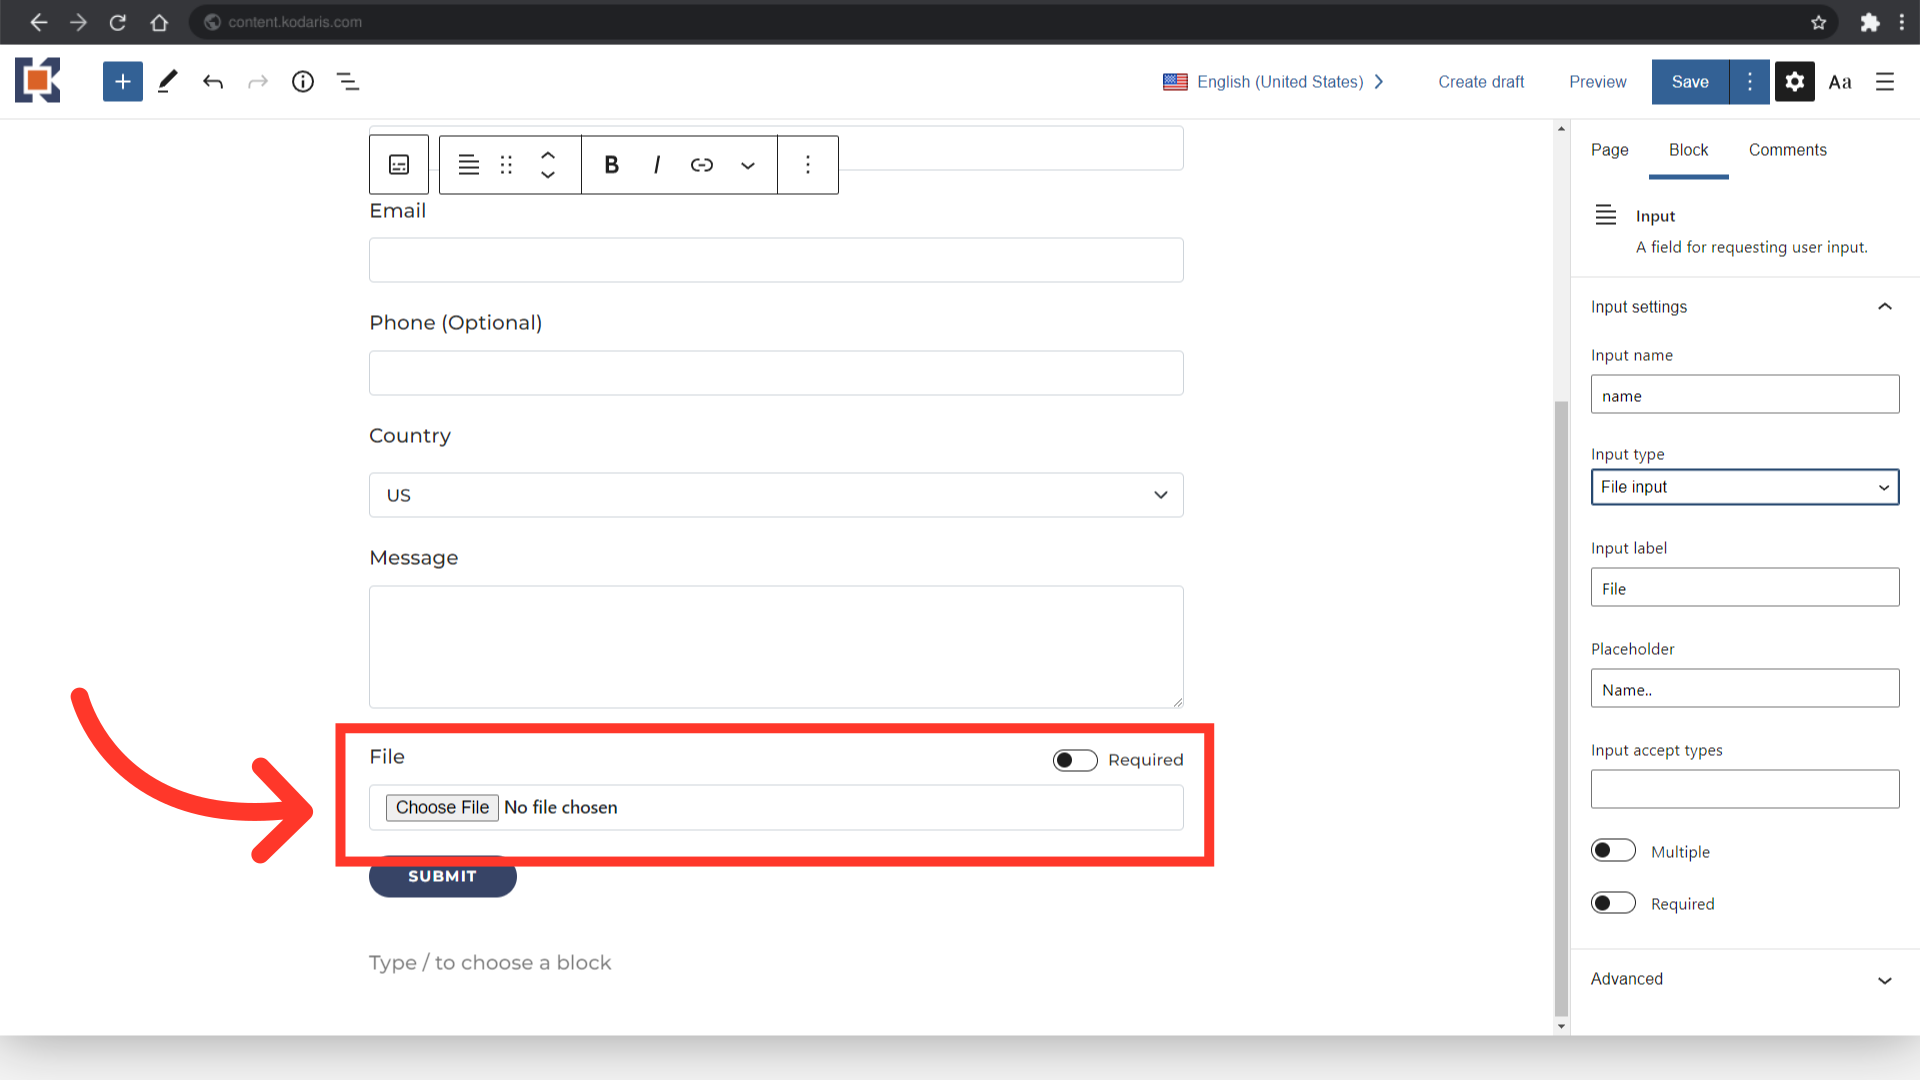
Task: Click the Save button
Action: 1690,82
